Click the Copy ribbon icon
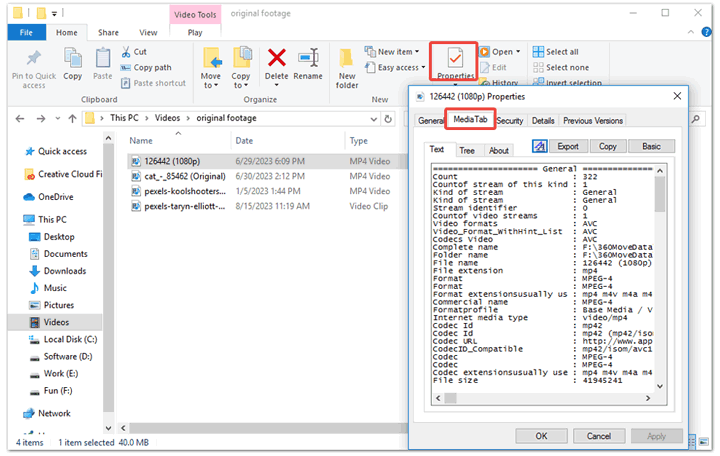Image resolution: width=720 pixels, height=456 pixels. tap(73, 58)
